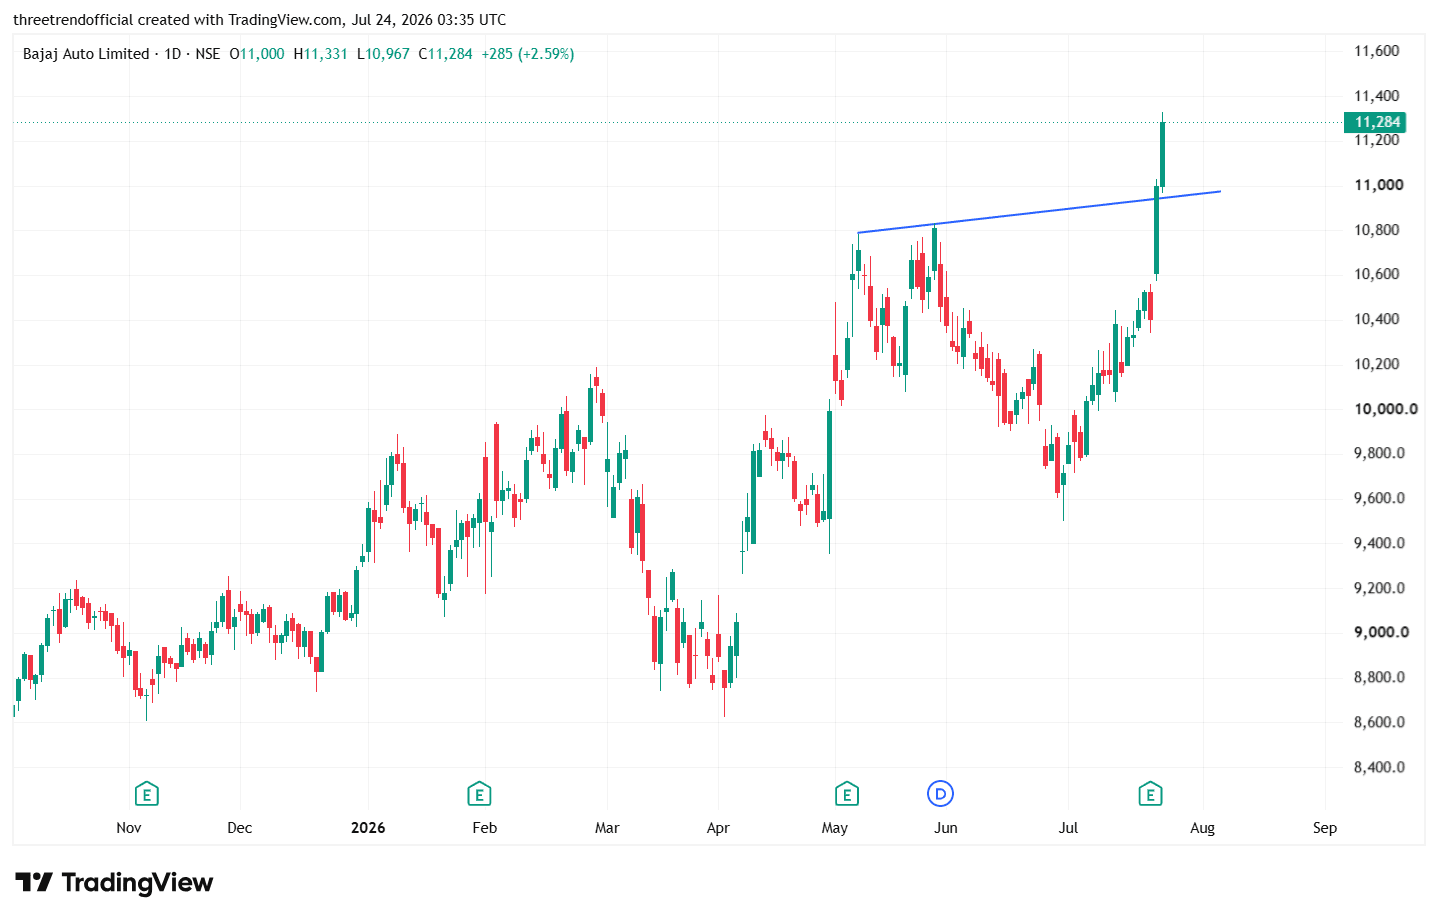This screenshot has height=920, width=1438.
Task: Open the earnings E marker above Feb
Action: (x=479, y=795)
